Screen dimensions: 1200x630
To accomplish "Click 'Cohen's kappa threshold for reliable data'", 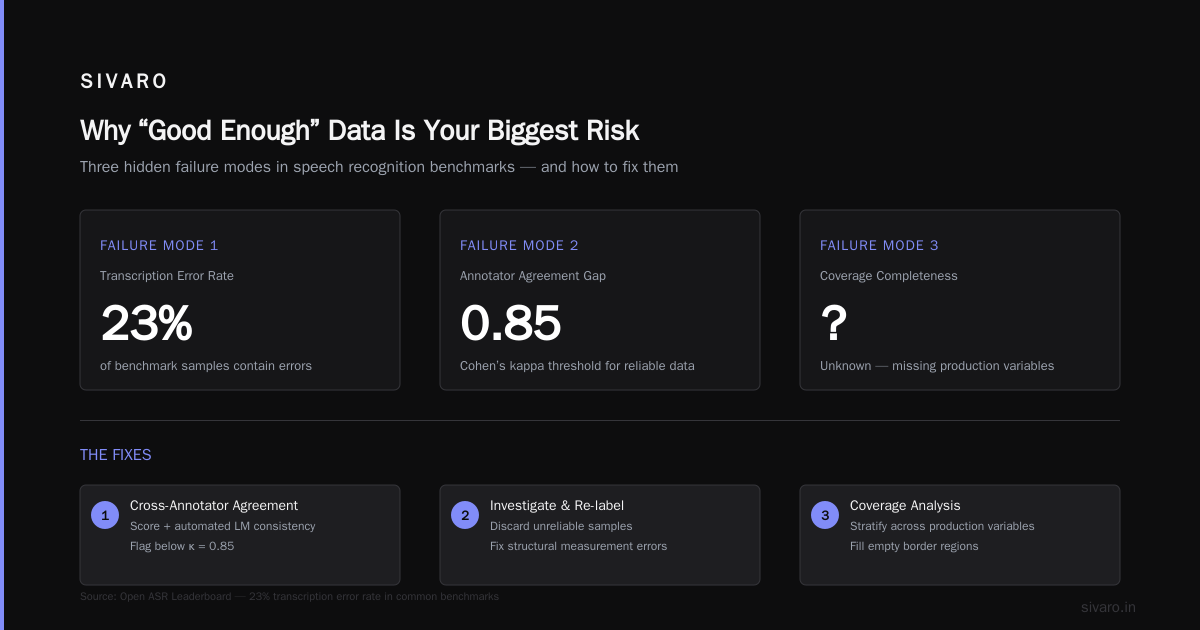I will [577, 366].
